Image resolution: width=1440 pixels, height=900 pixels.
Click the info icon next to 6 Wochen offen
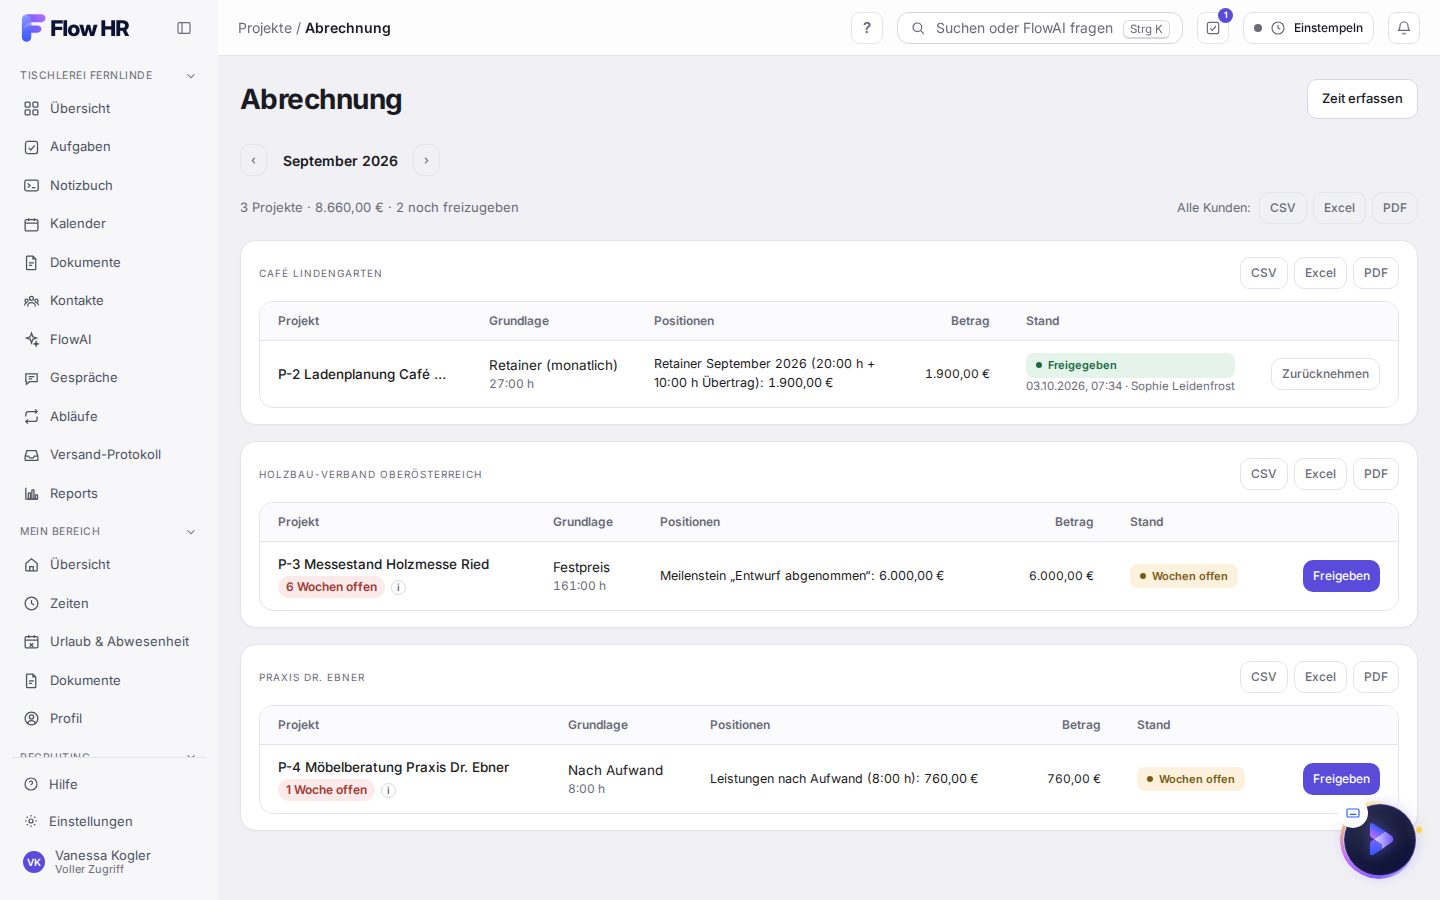pos(398,588)
